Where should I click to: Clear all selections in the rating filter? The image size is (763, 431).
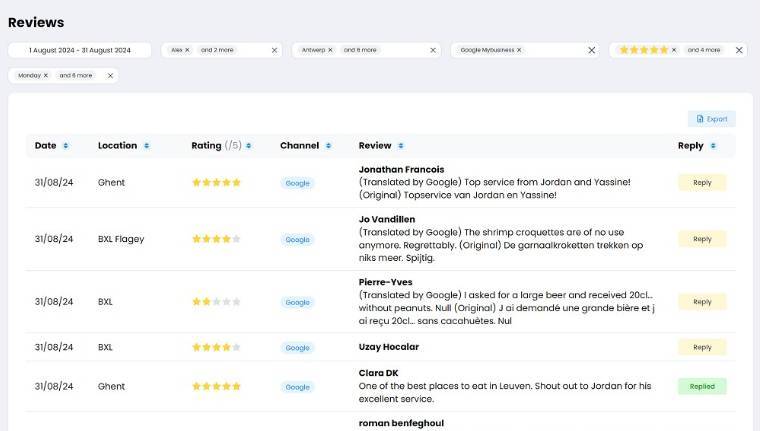coord(739,50)
